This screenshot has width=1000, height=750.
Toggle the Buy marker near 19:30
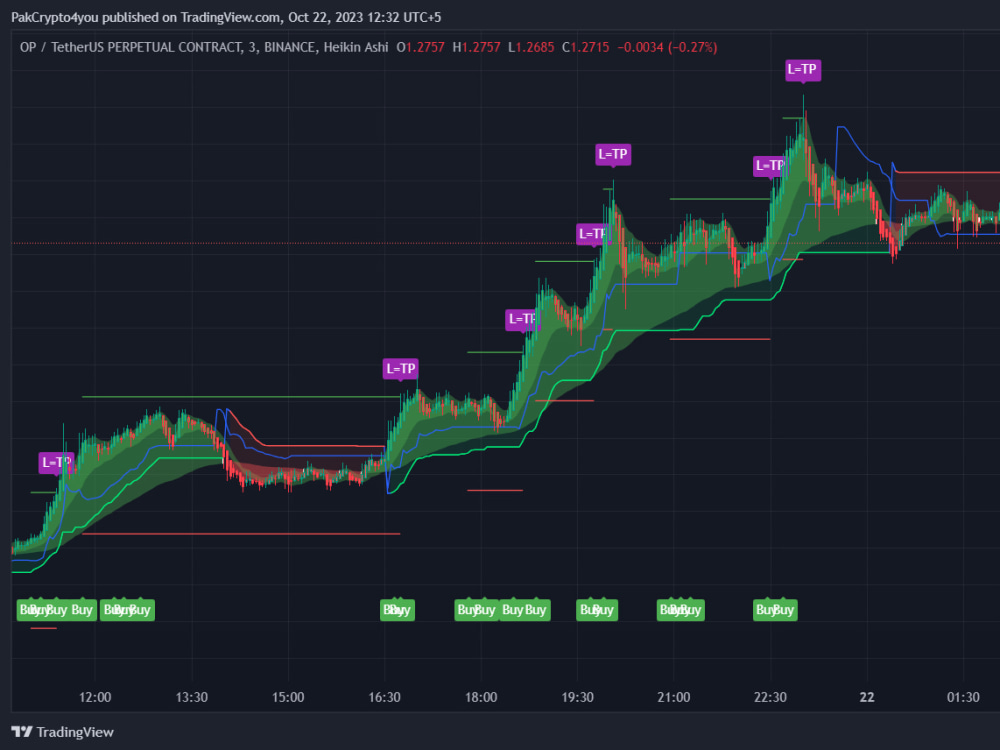[597, 609]
